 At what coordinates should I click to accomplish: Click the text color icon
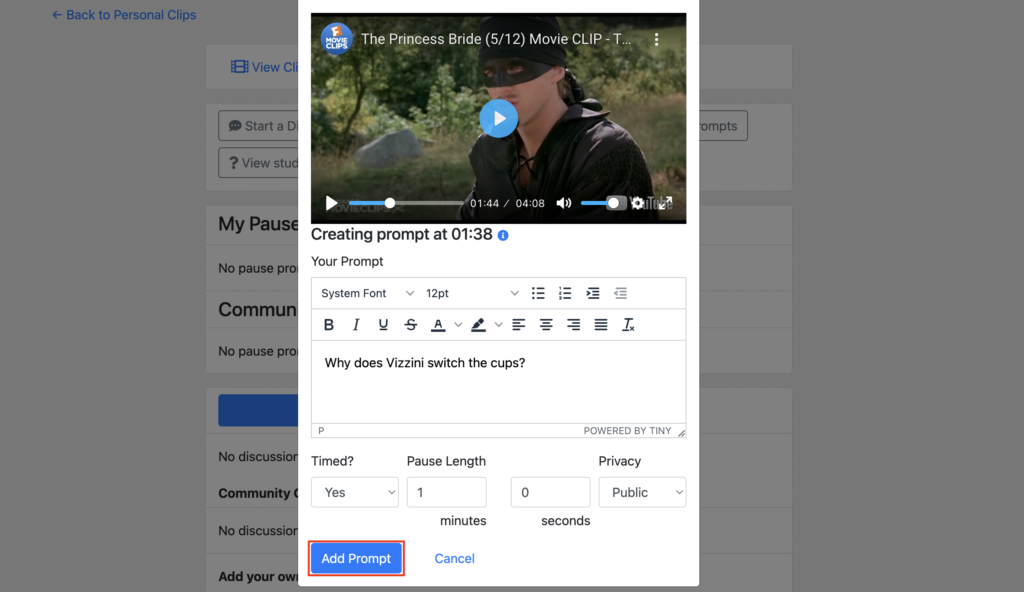tap(438, 325)
